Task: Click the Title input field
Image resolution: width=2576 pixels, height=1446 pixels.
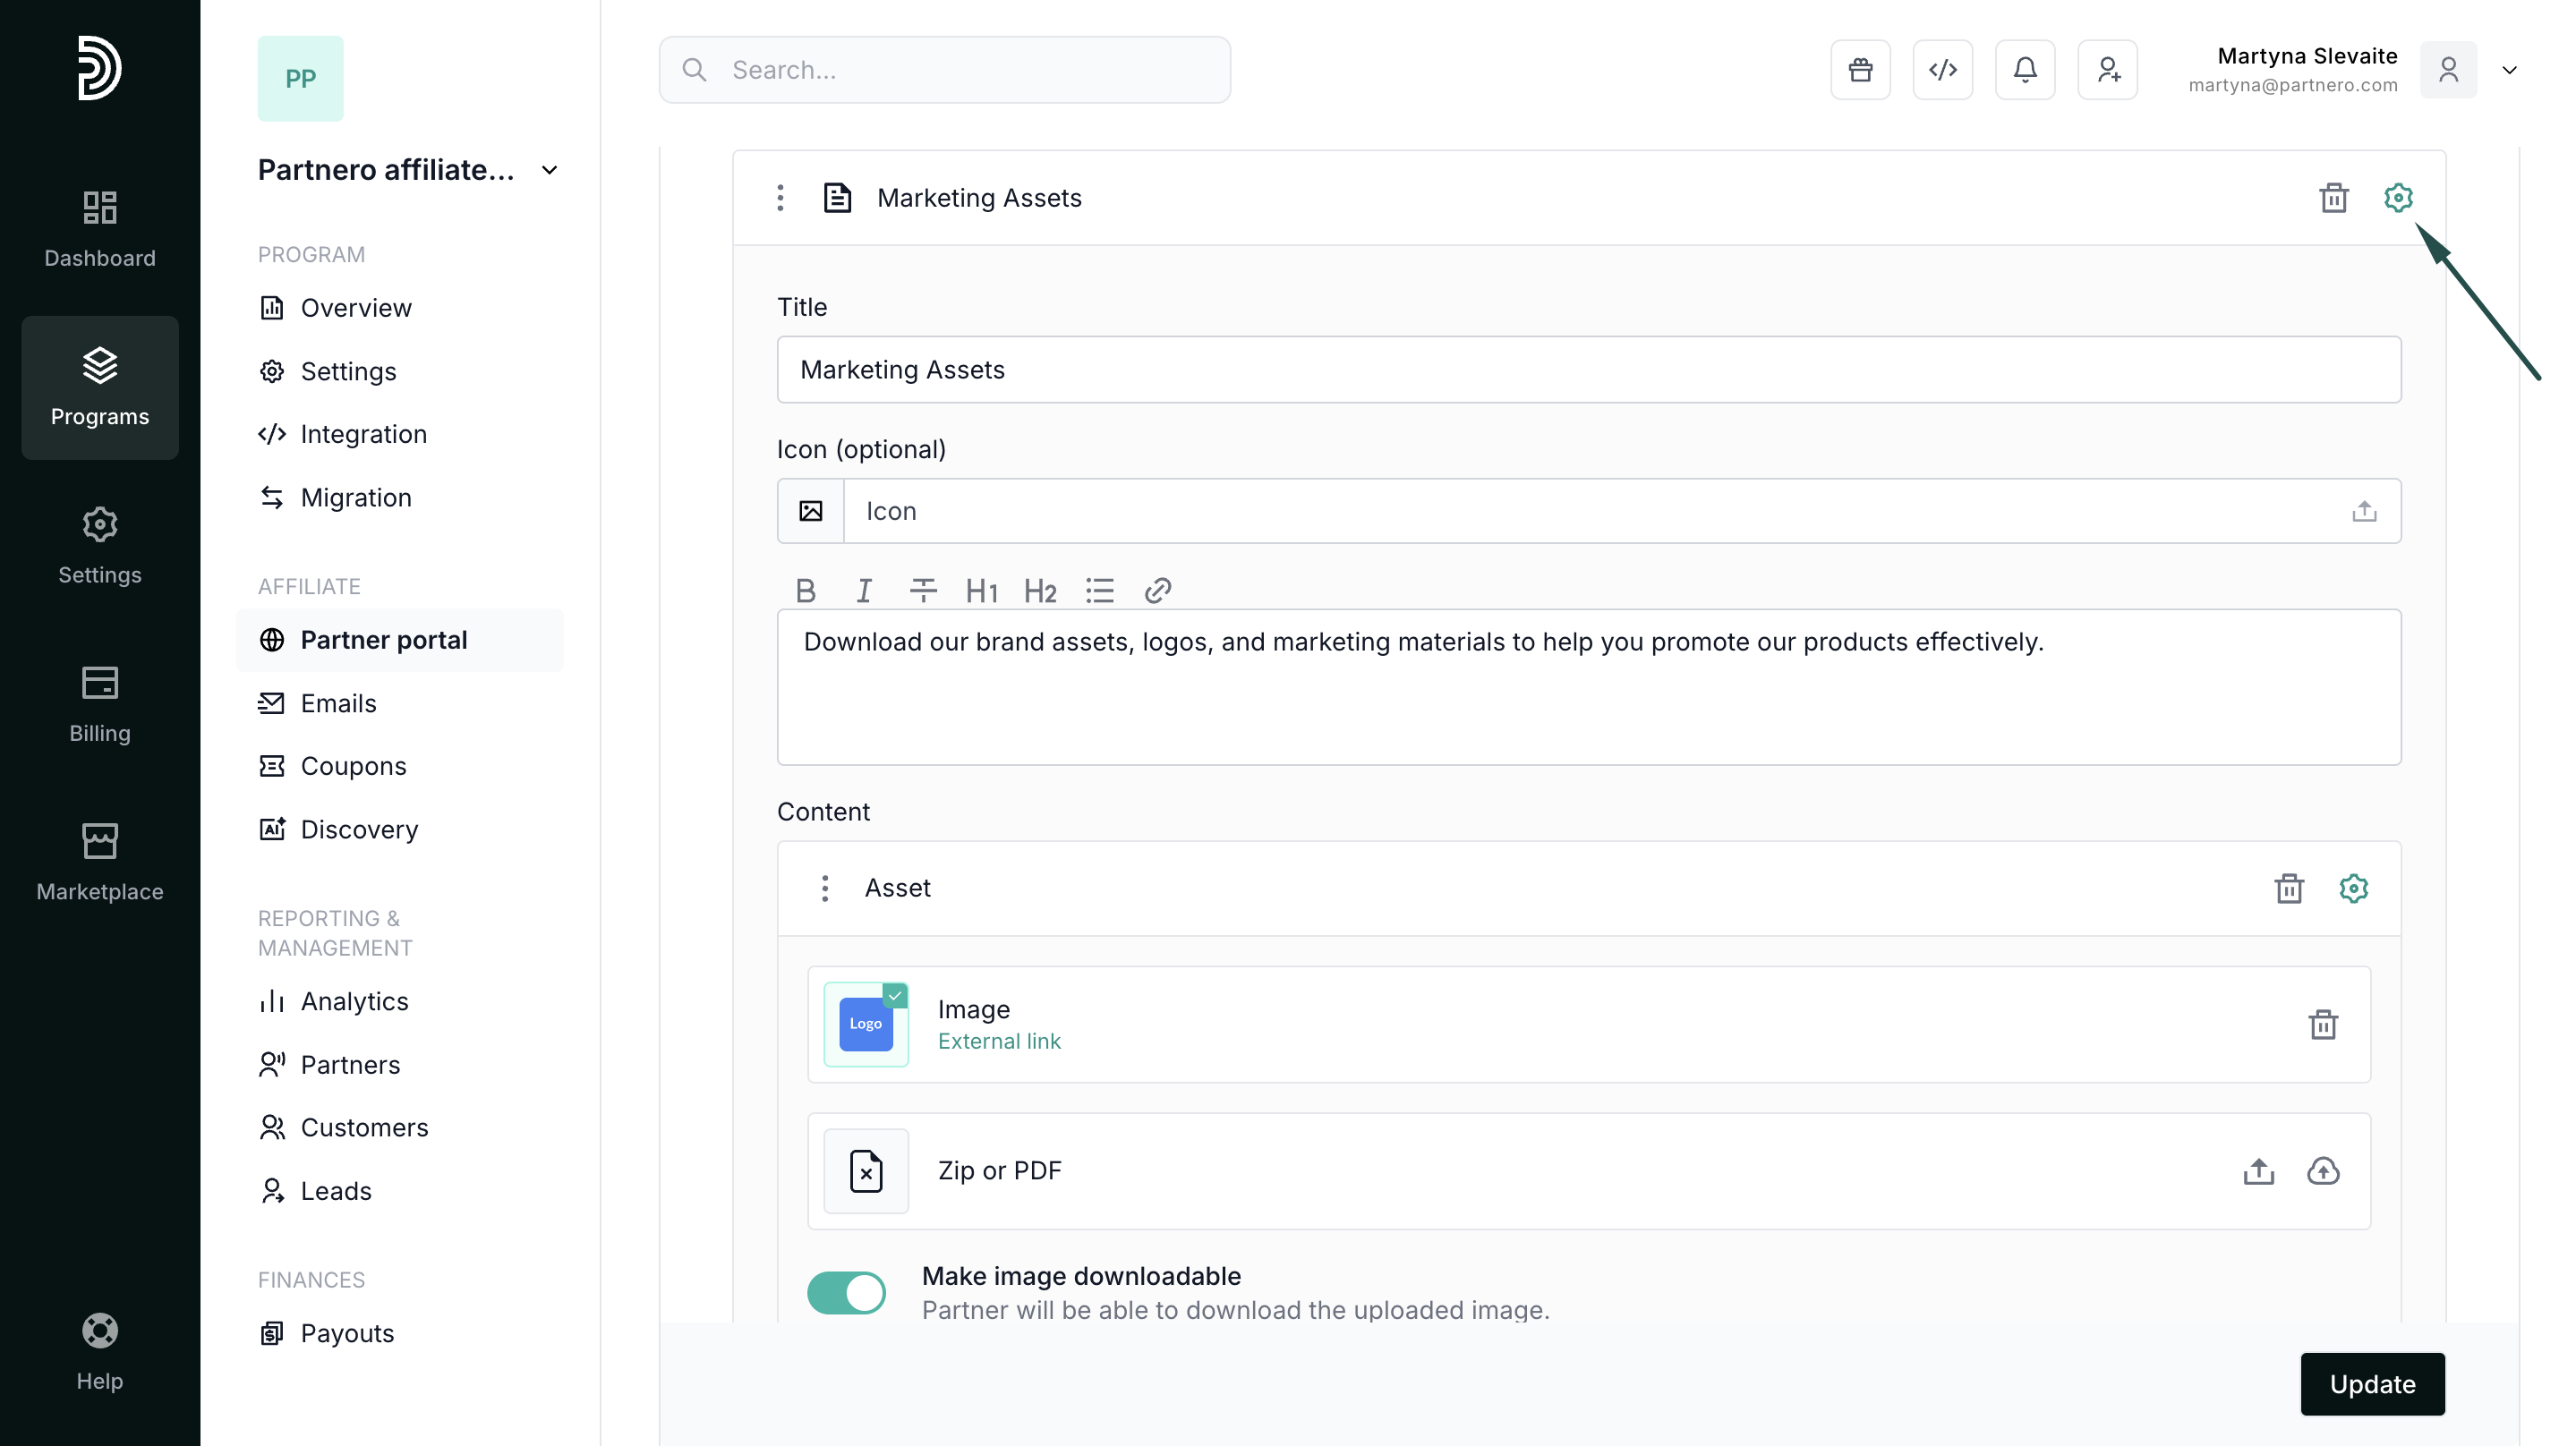Action: click(1588, 370)
